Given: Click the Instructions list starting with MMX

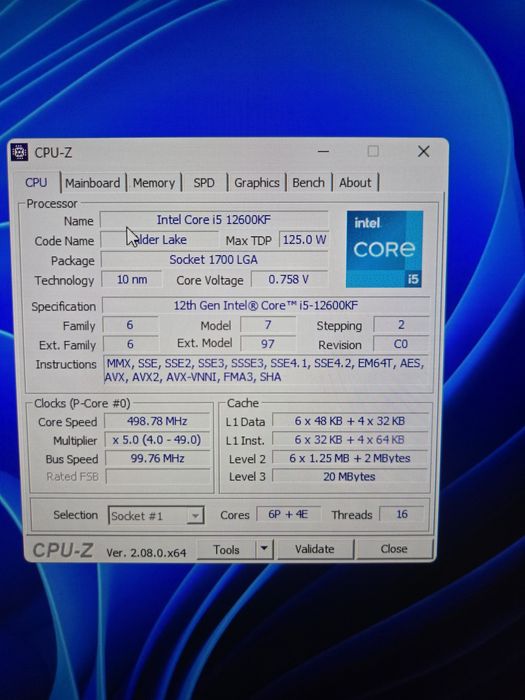Looking at the screenshot, I should tap(267, 370).
